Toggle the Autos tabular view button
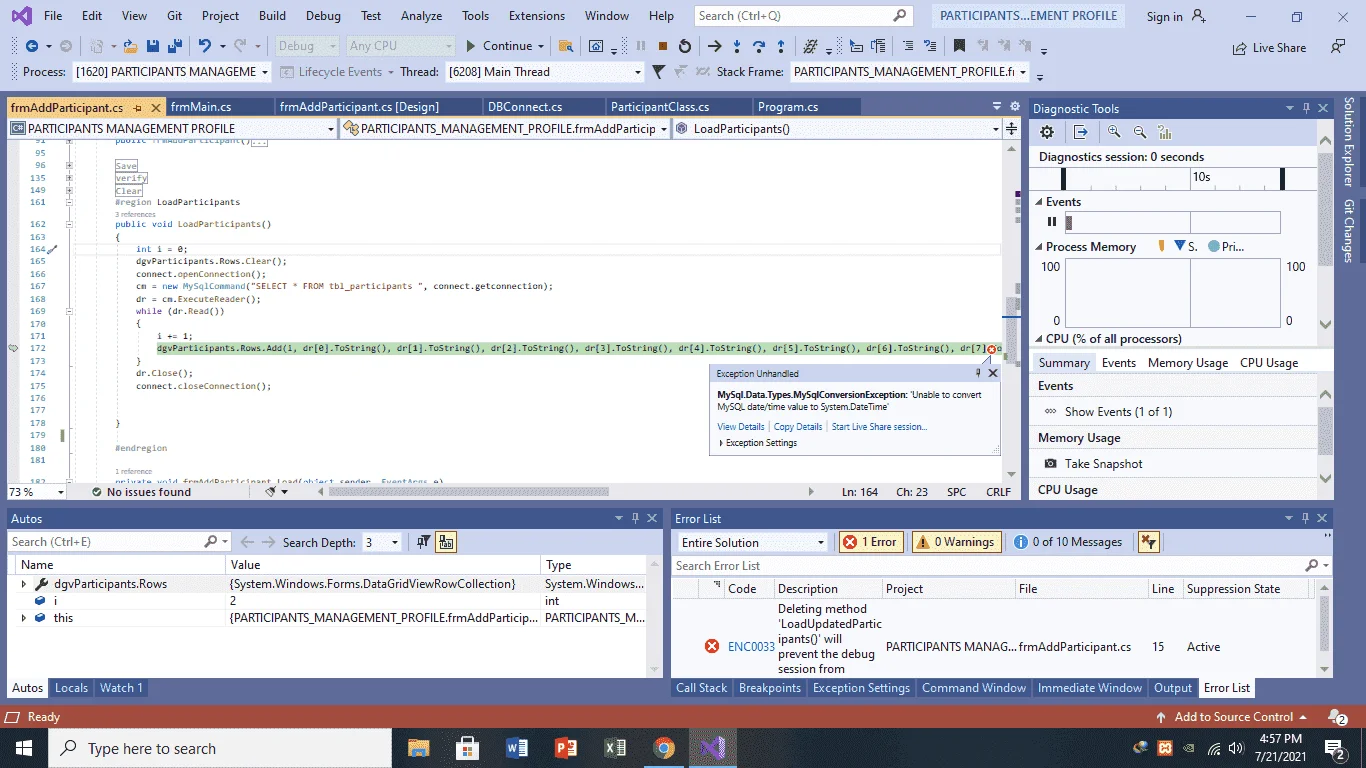The height and width of the screenshot is (768, 1366). click(x=446, y=542)
